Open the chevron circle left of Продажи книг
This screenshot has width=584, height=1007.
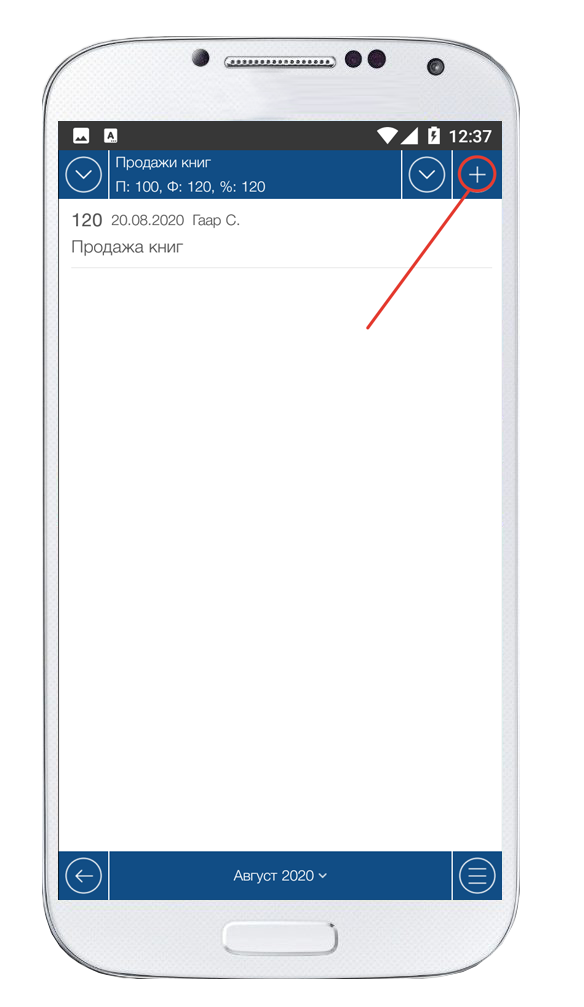pyautogui.click(x=84, y=175)
